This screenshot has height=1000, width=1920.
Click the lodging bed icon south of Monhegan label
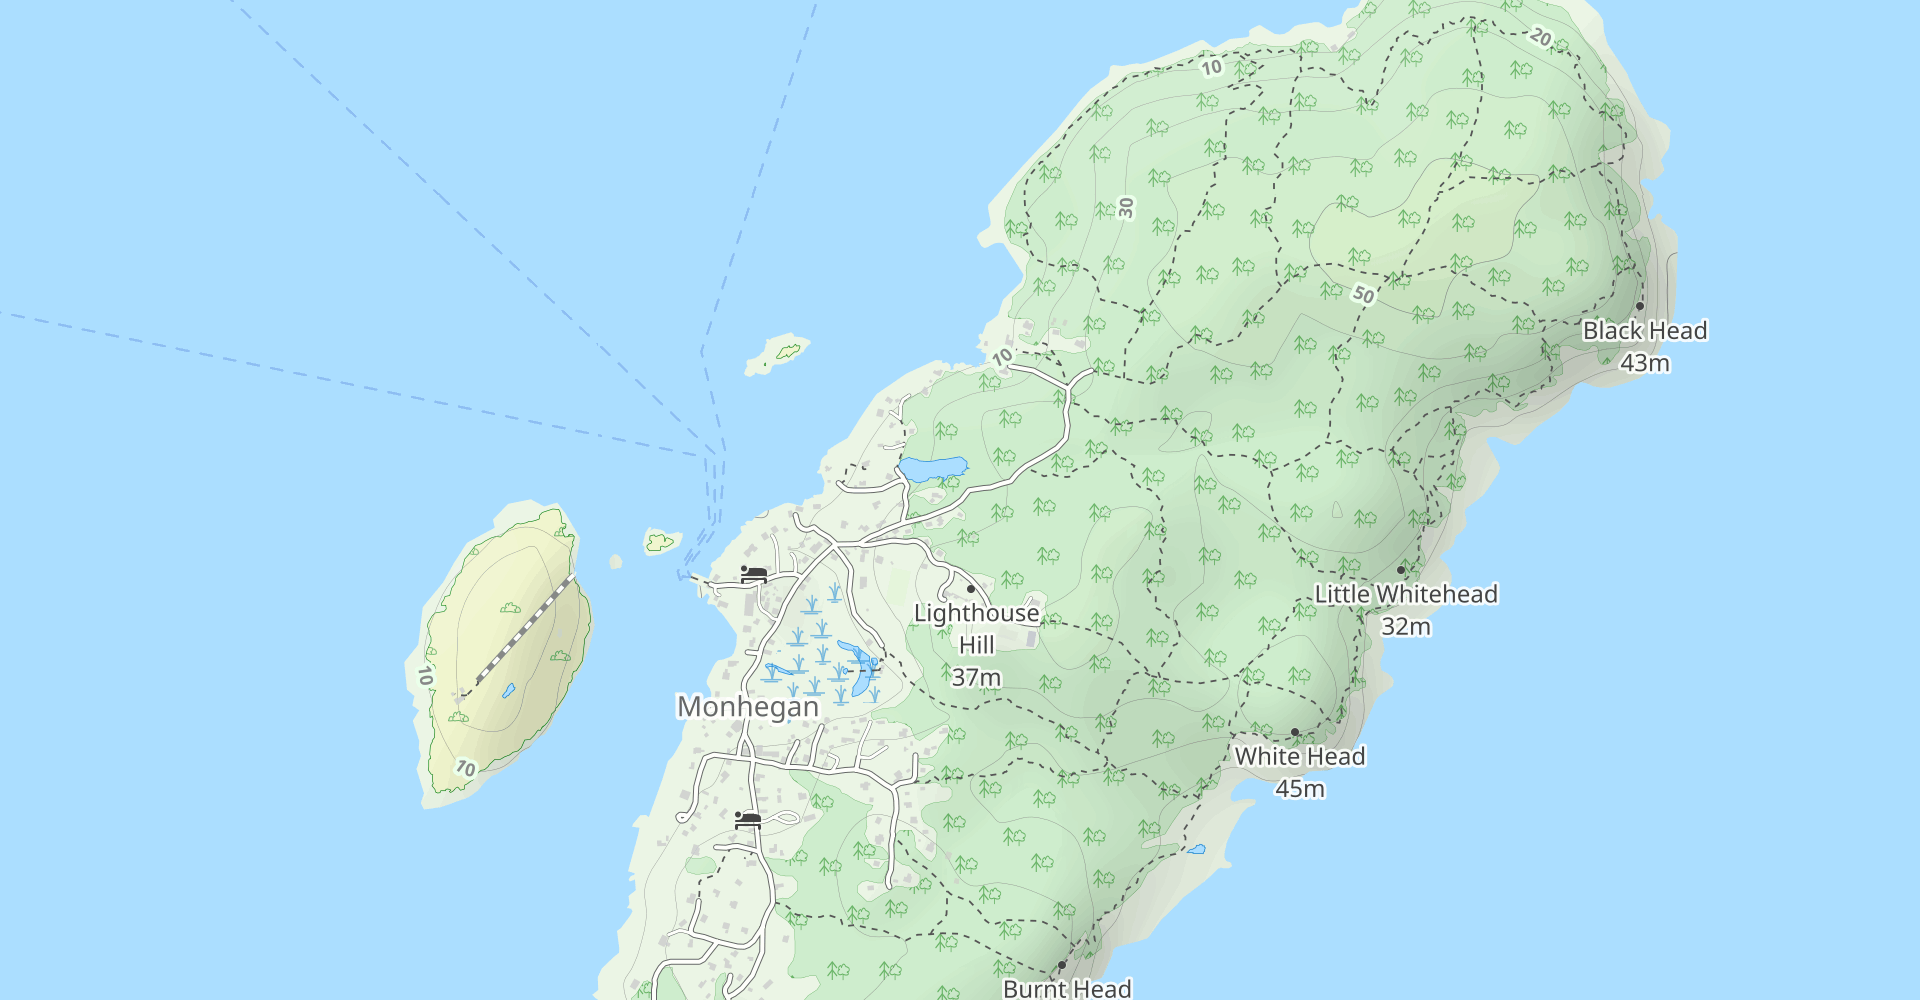click(x=748, y=820)
